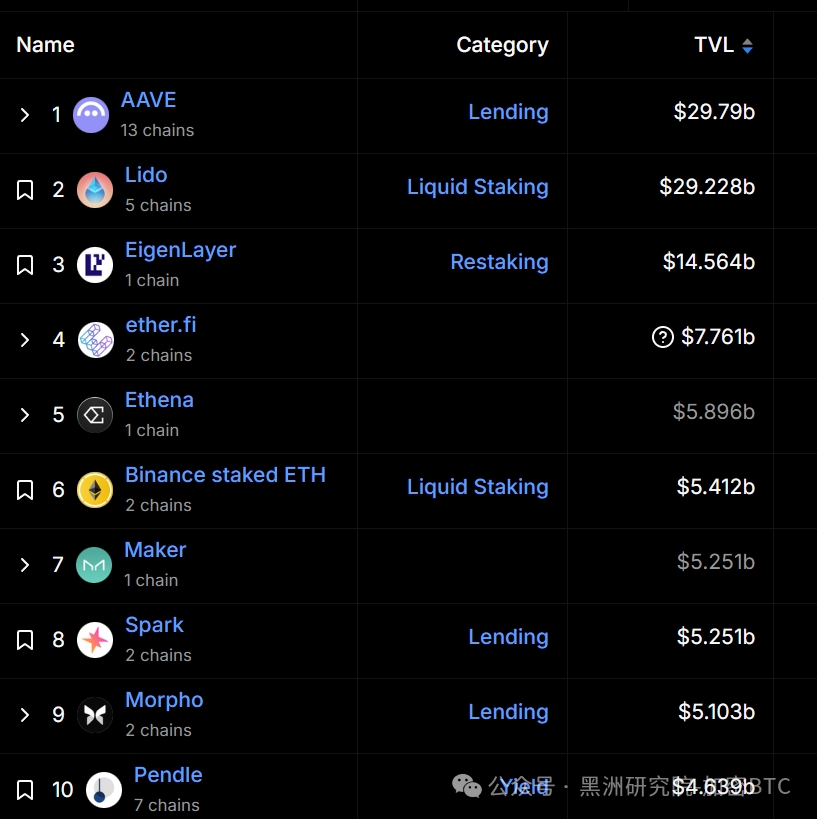
Task: Click the EigenLayer logo icon
Action: [x=95, y=265]
